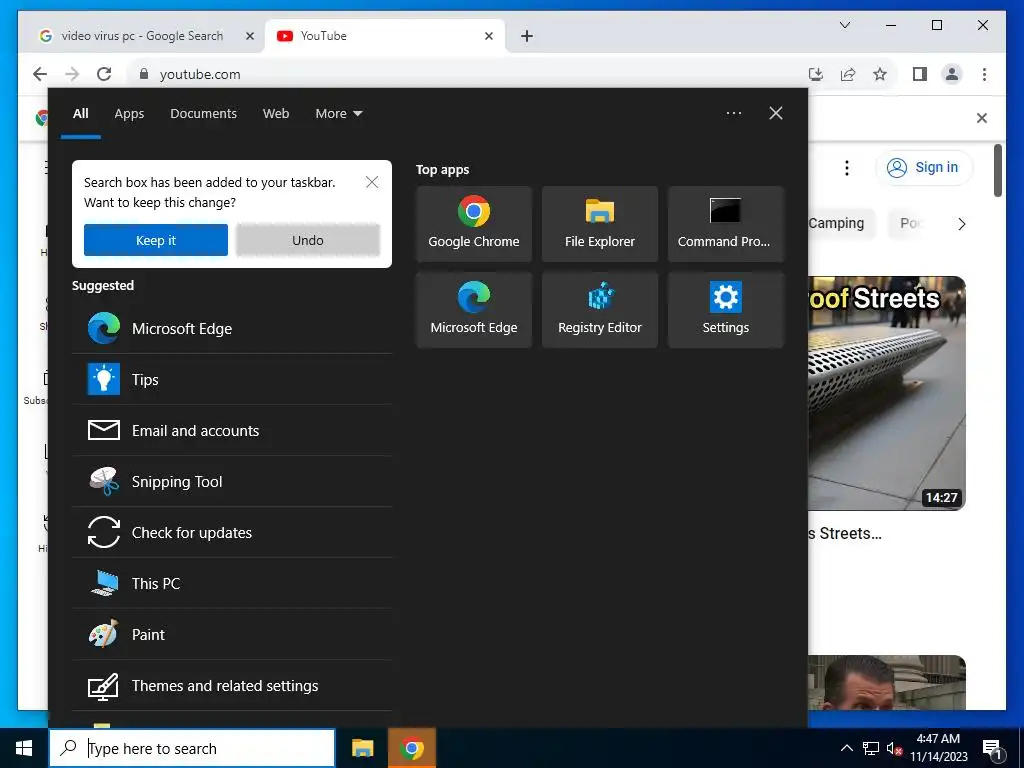This screenshot has height=768, width=1024.
Task: Share this page from Chrome toolbar
Action: (x=848, y=74)
